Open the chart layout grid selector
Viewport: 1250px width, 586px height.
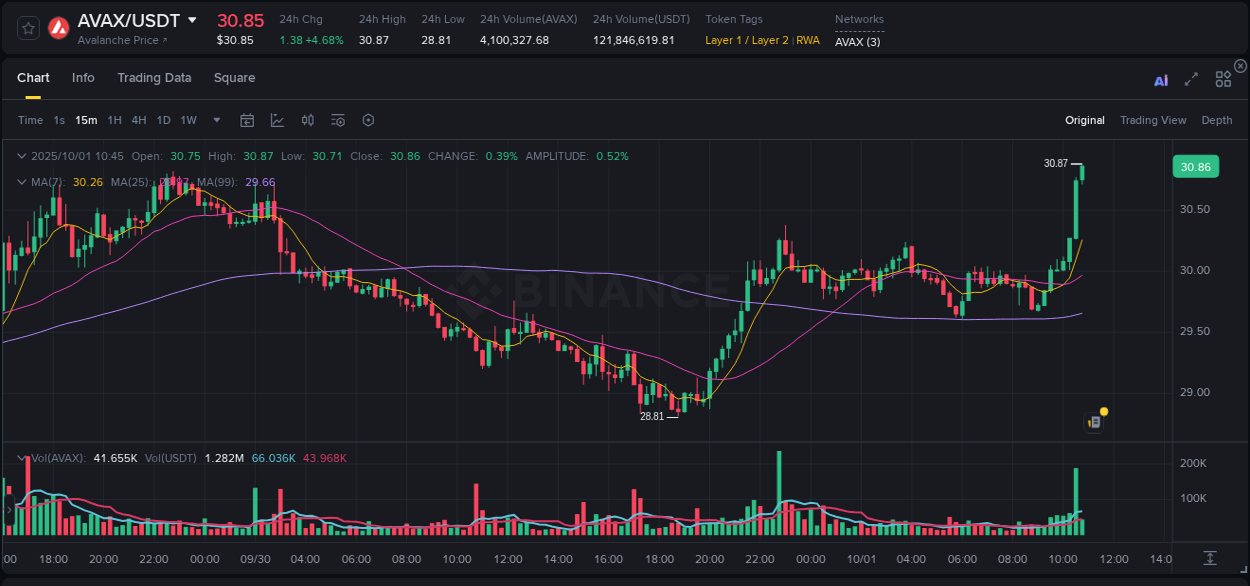[x=1222, y=78]
